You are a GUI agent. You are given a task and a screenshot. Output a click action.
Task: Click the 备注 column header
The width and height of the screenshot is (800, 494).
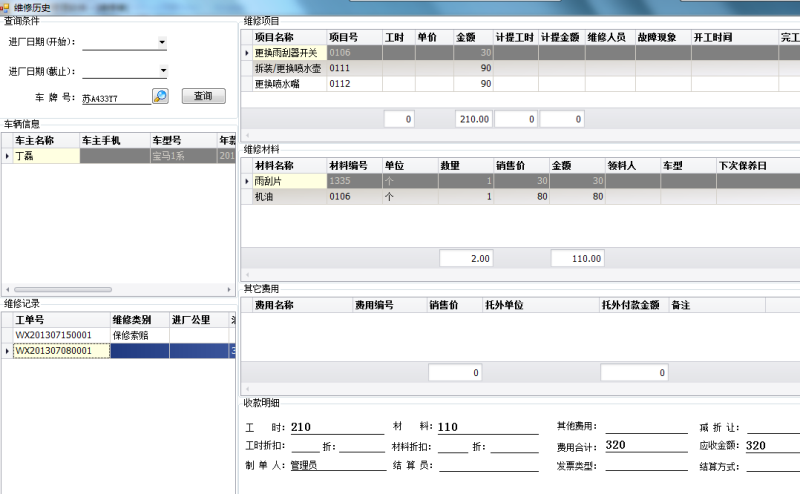pos(717,305)
